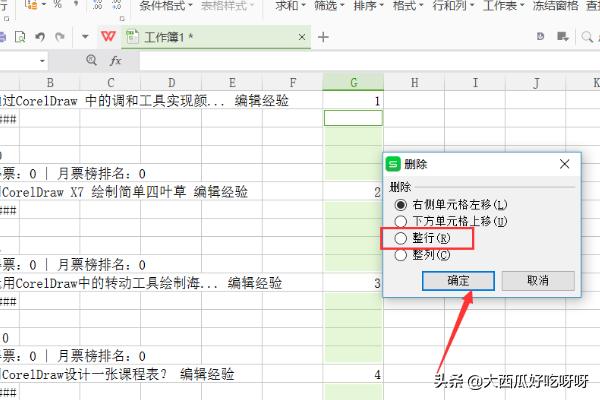600x400 pixels.
Task: Select column H header
Action: pyautogui.click(x=414, y=83)
